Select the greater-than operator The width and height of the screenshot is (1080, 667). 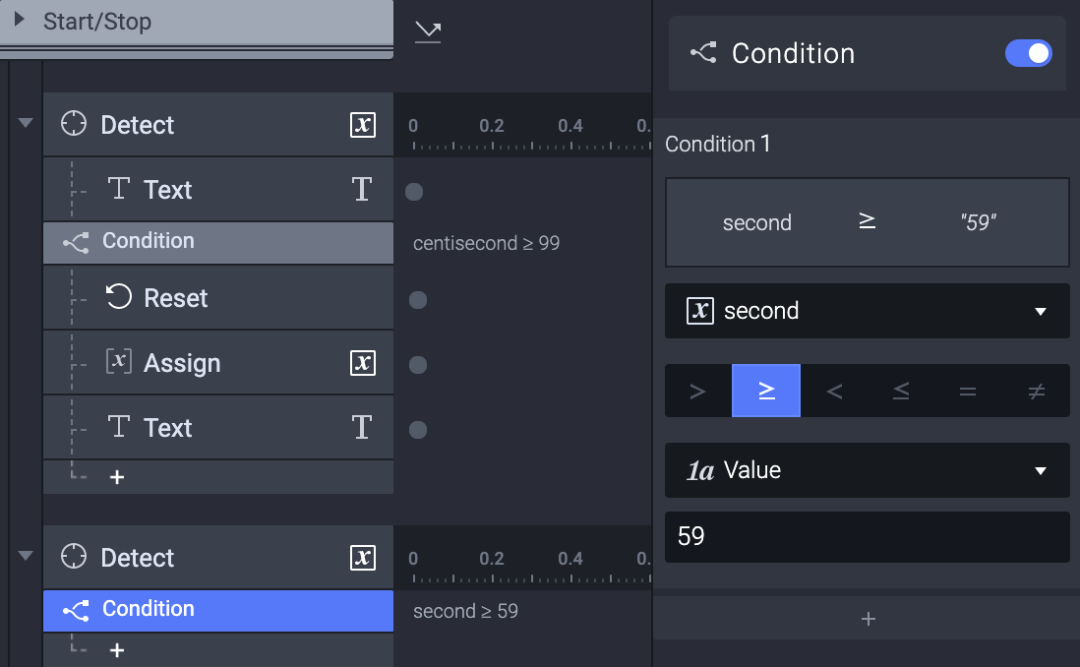tap(698, 391)
